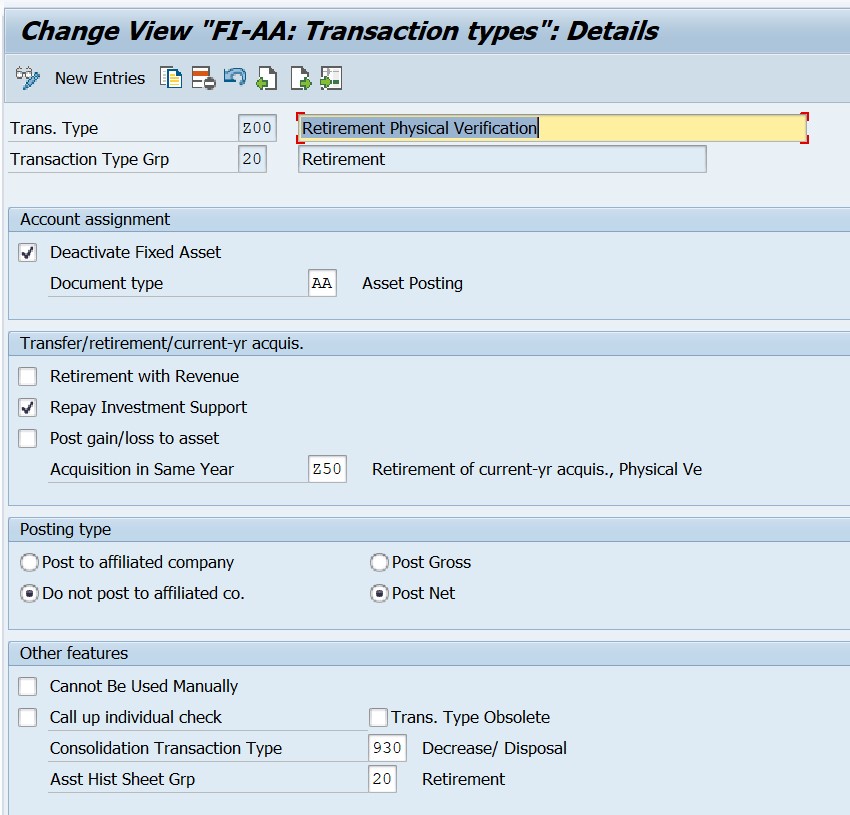The height and width of the screenshot is (815, 850).
Task: Click the Other Entry position icon
Action: pyautogui.click(x=331, y=78)
